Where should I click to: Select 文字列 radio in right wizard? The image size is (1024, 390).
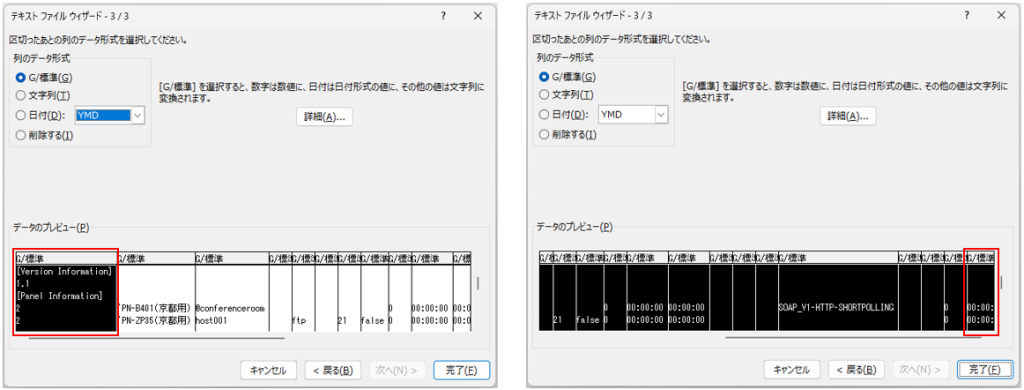click(x=544, y=95)
